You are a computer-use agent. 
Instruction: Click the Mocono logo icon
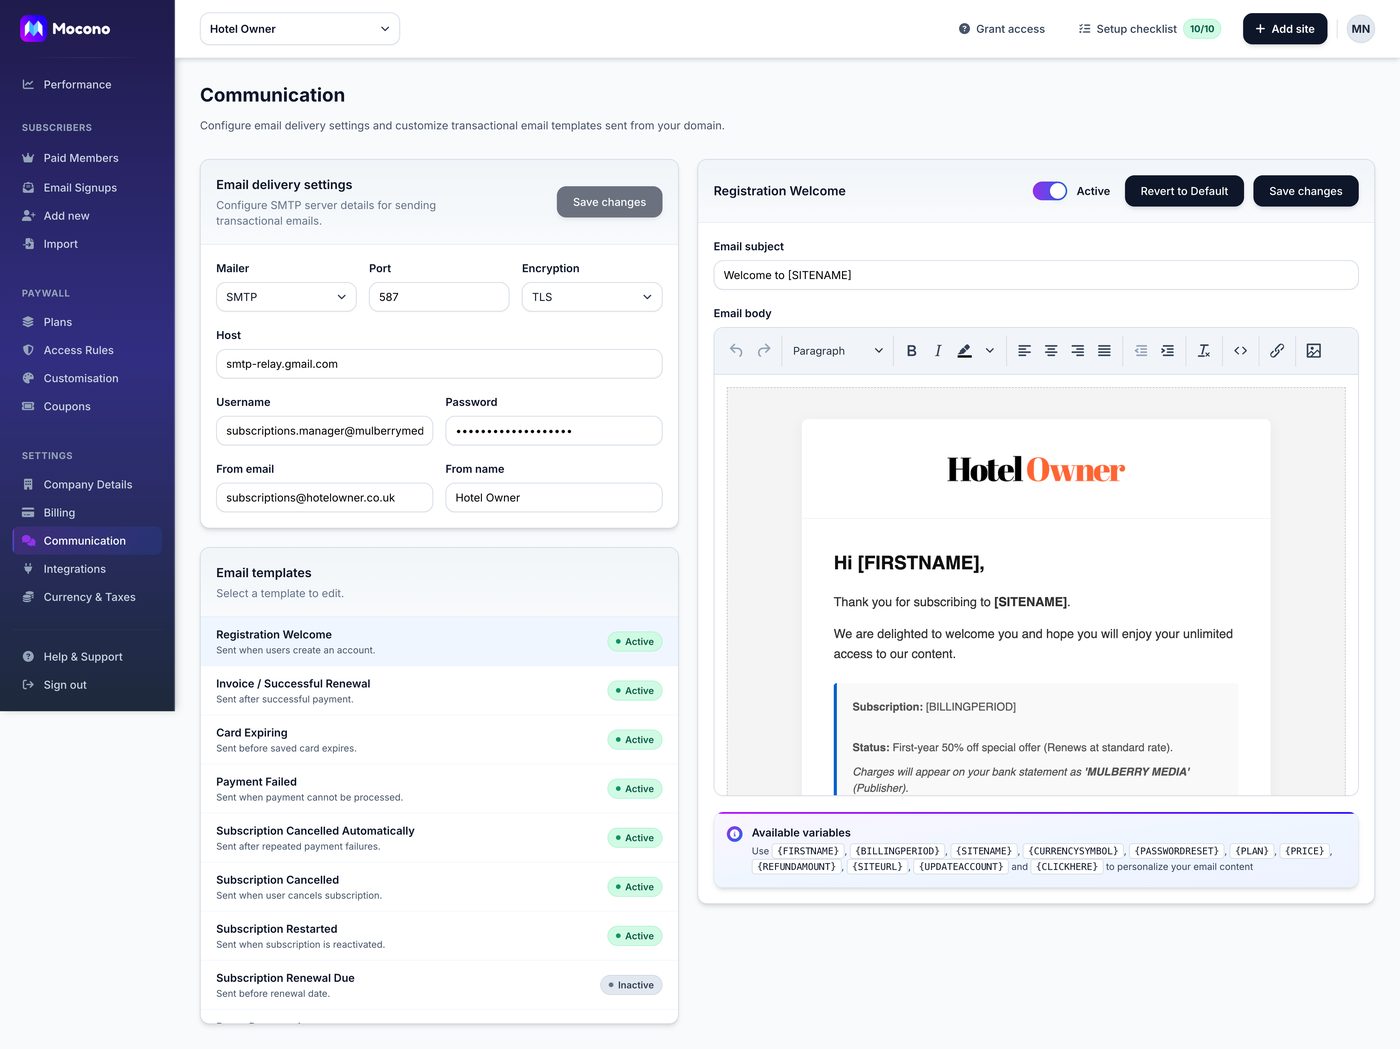point(33,29)
